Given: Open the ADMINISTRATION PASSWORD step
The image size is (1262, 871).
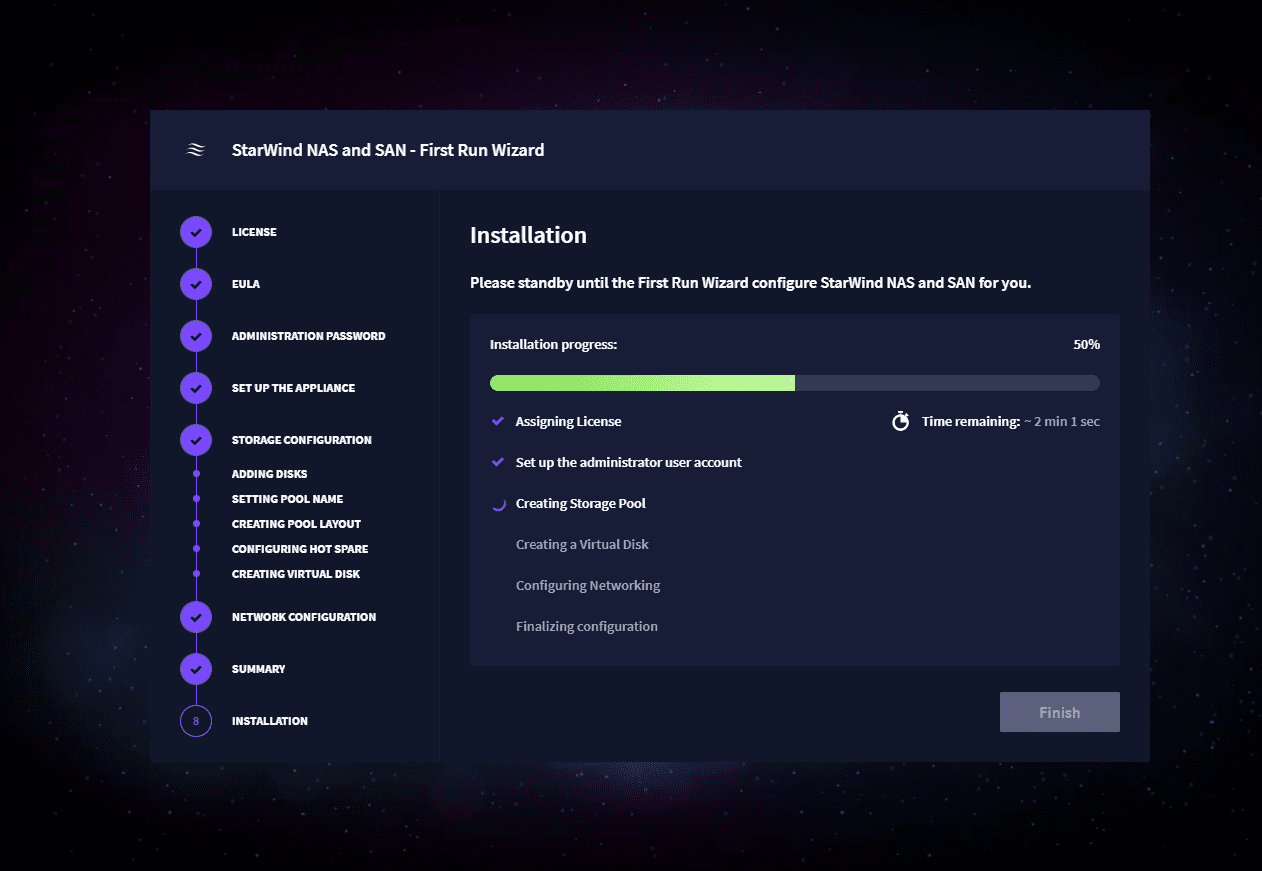Looking at the screenshot, I should coord(308,336).
